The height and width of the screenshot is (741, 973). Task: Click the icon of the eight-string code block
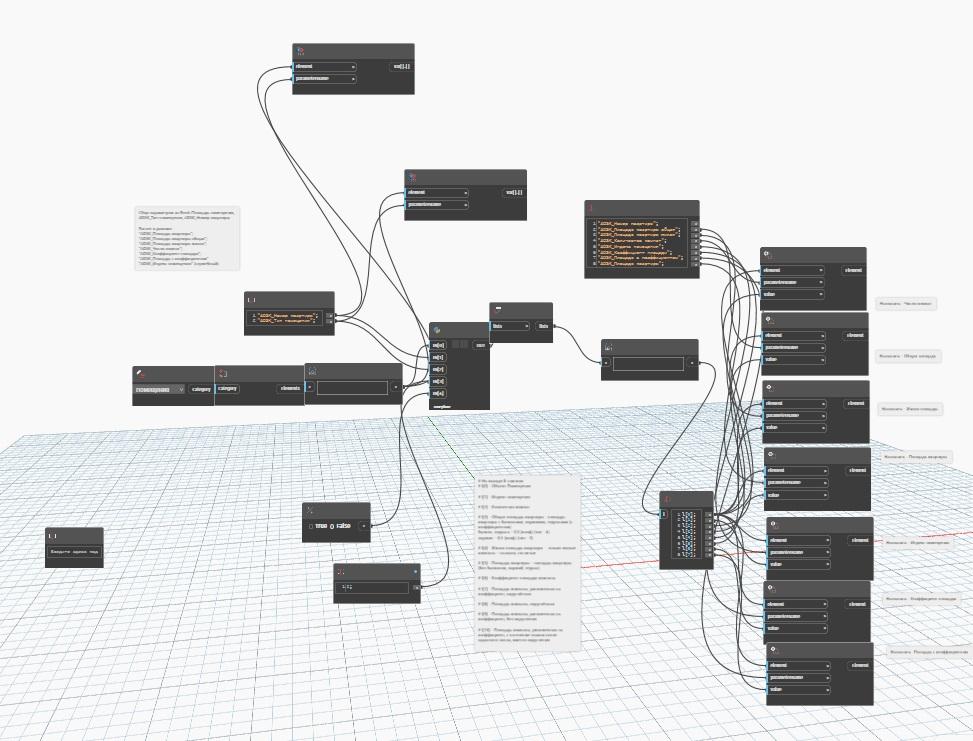point(590,207)
